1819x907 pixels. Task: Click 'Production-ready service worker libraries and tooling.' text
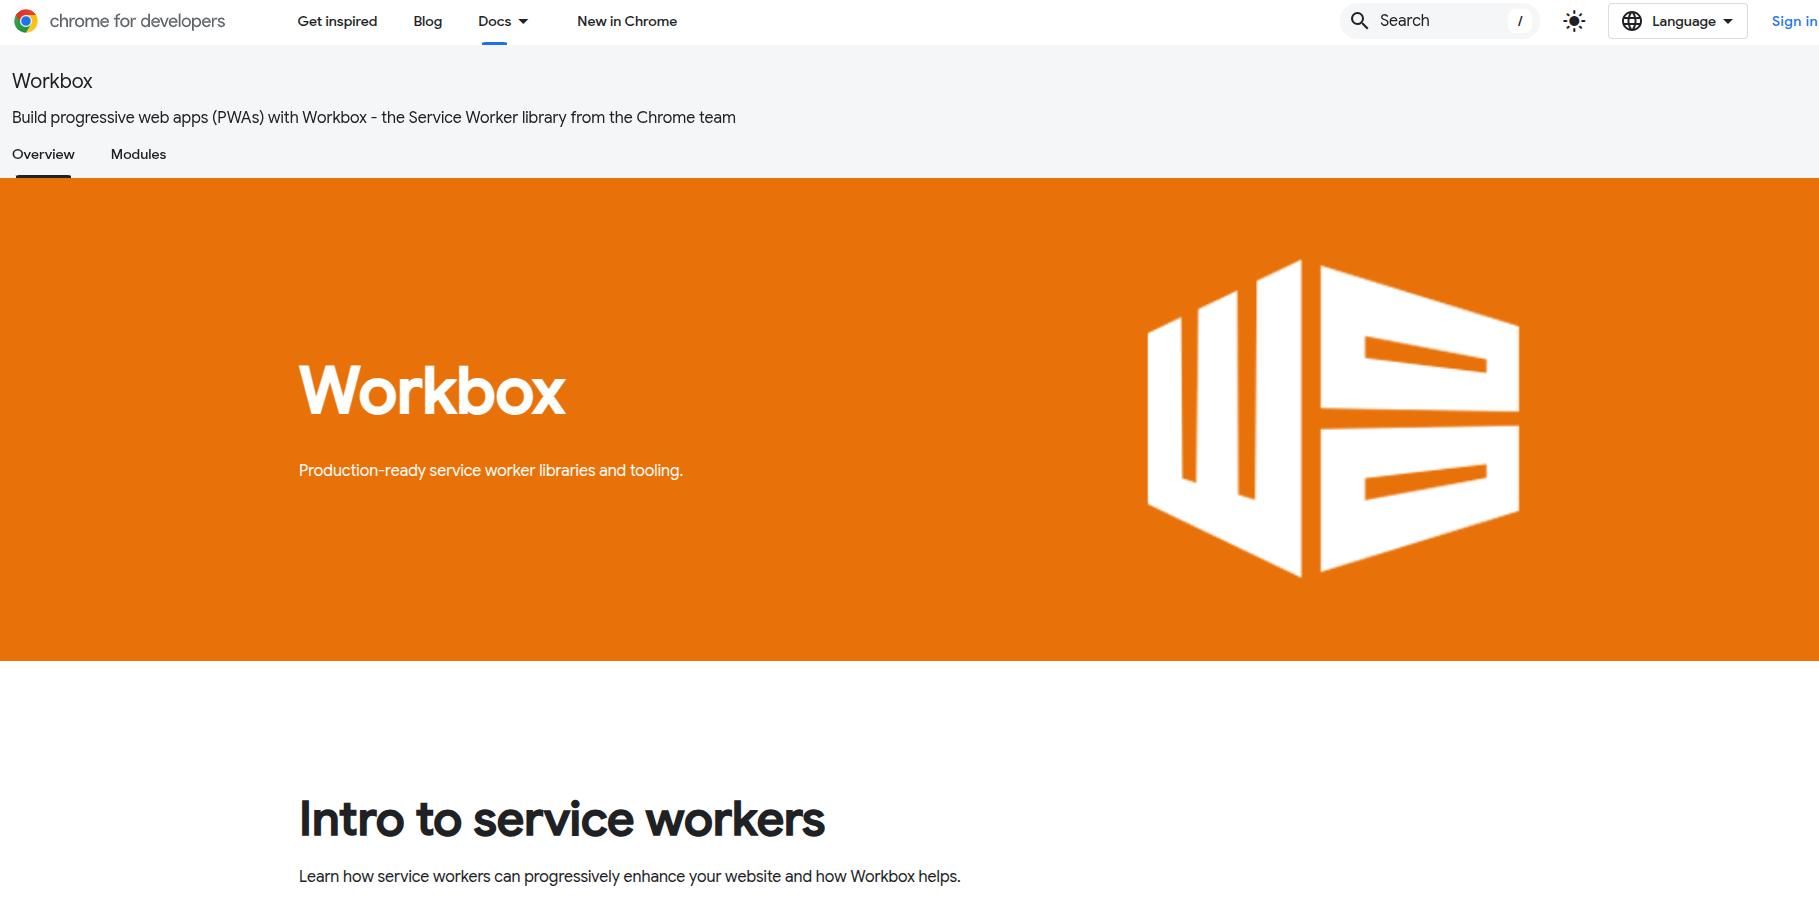point(490,470)
